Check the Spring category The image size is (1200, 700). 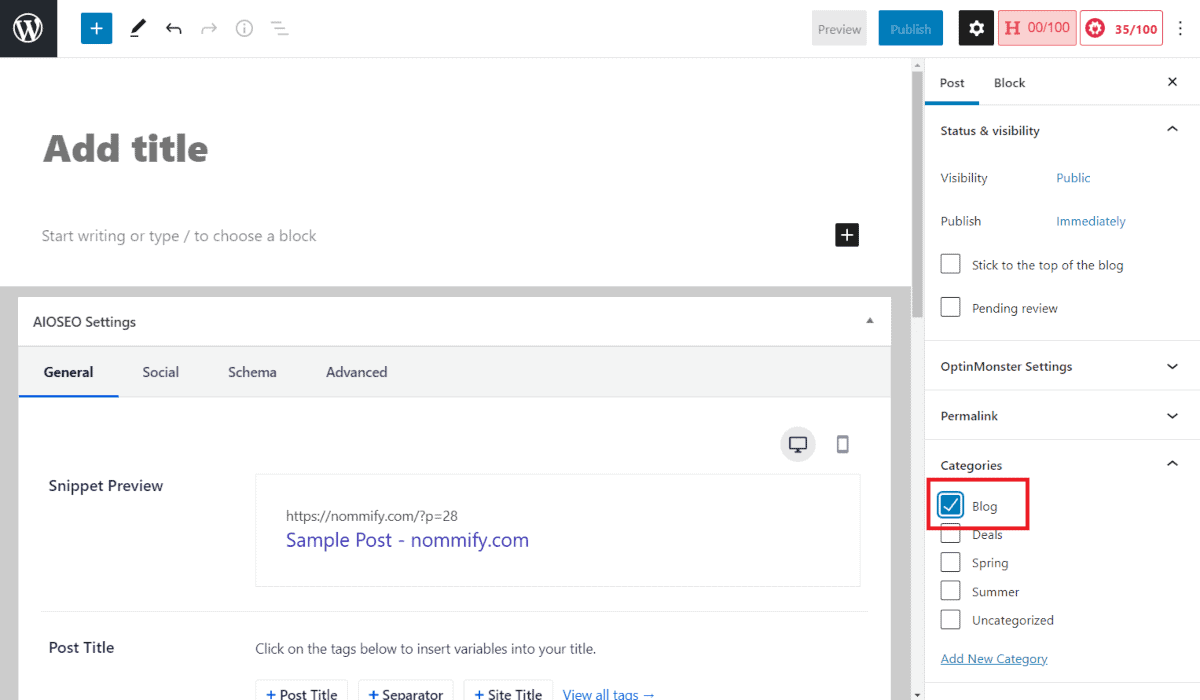click(951, 562)
